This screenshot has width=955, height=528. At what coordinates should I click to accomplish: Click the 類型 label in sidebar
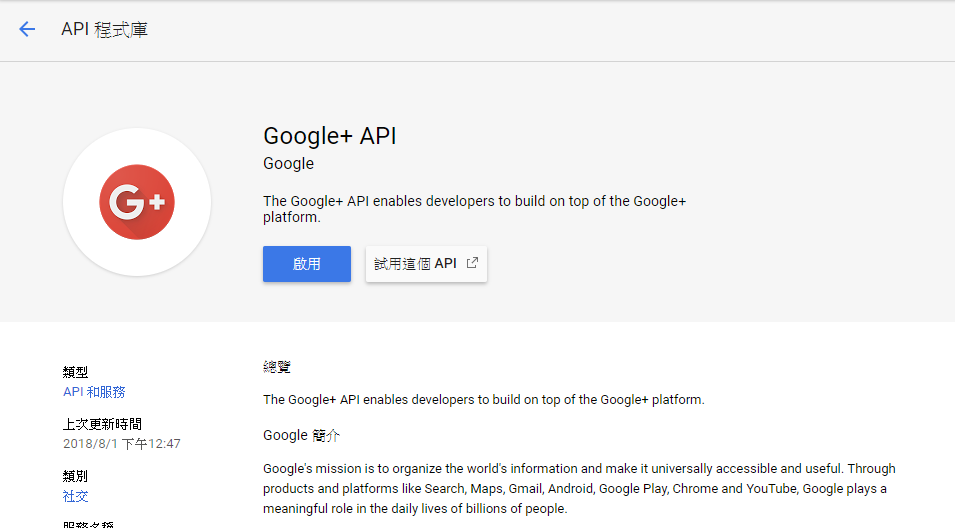(76, 372)
